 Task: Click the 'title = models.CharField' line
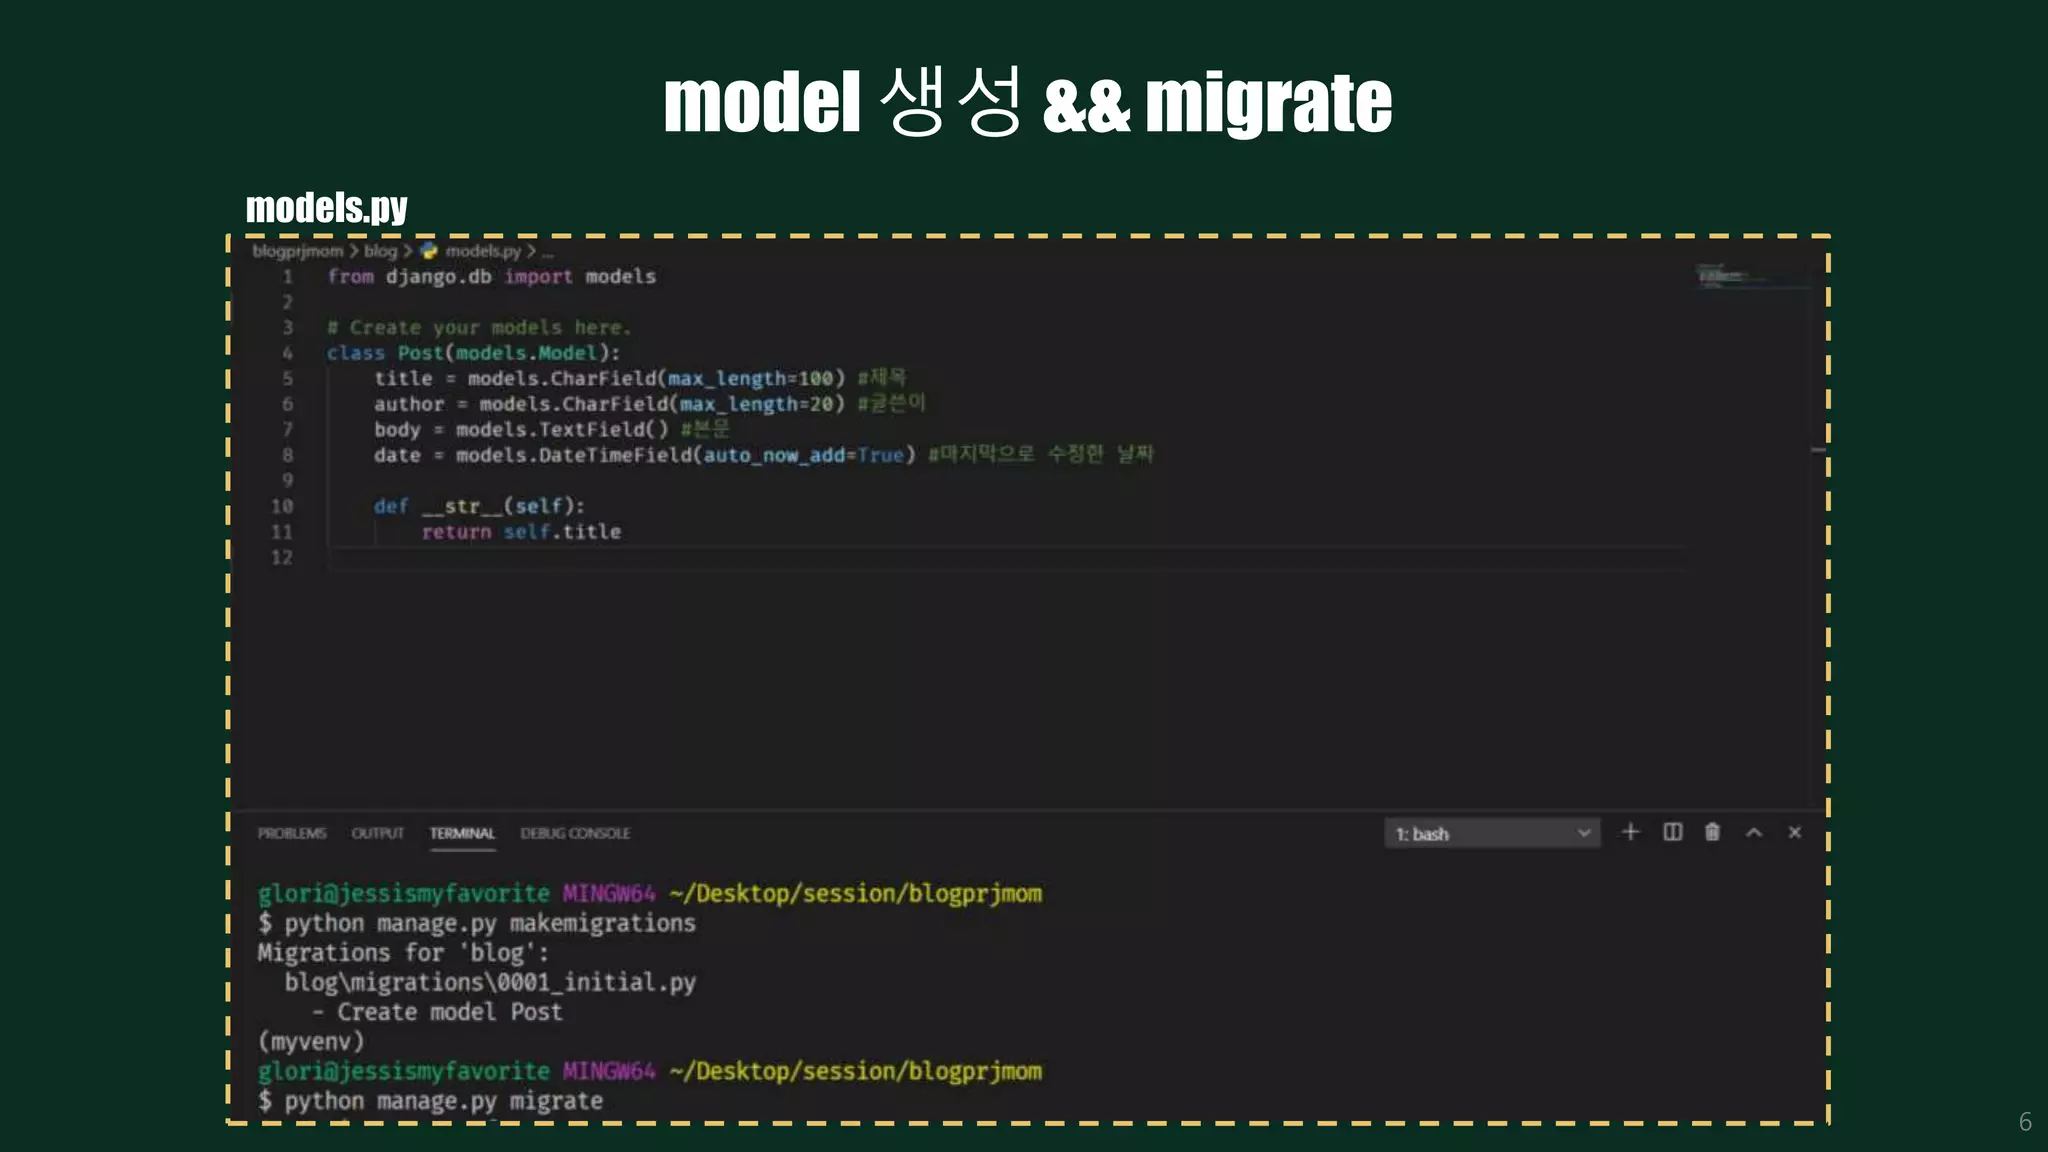[x=640, y=378]
